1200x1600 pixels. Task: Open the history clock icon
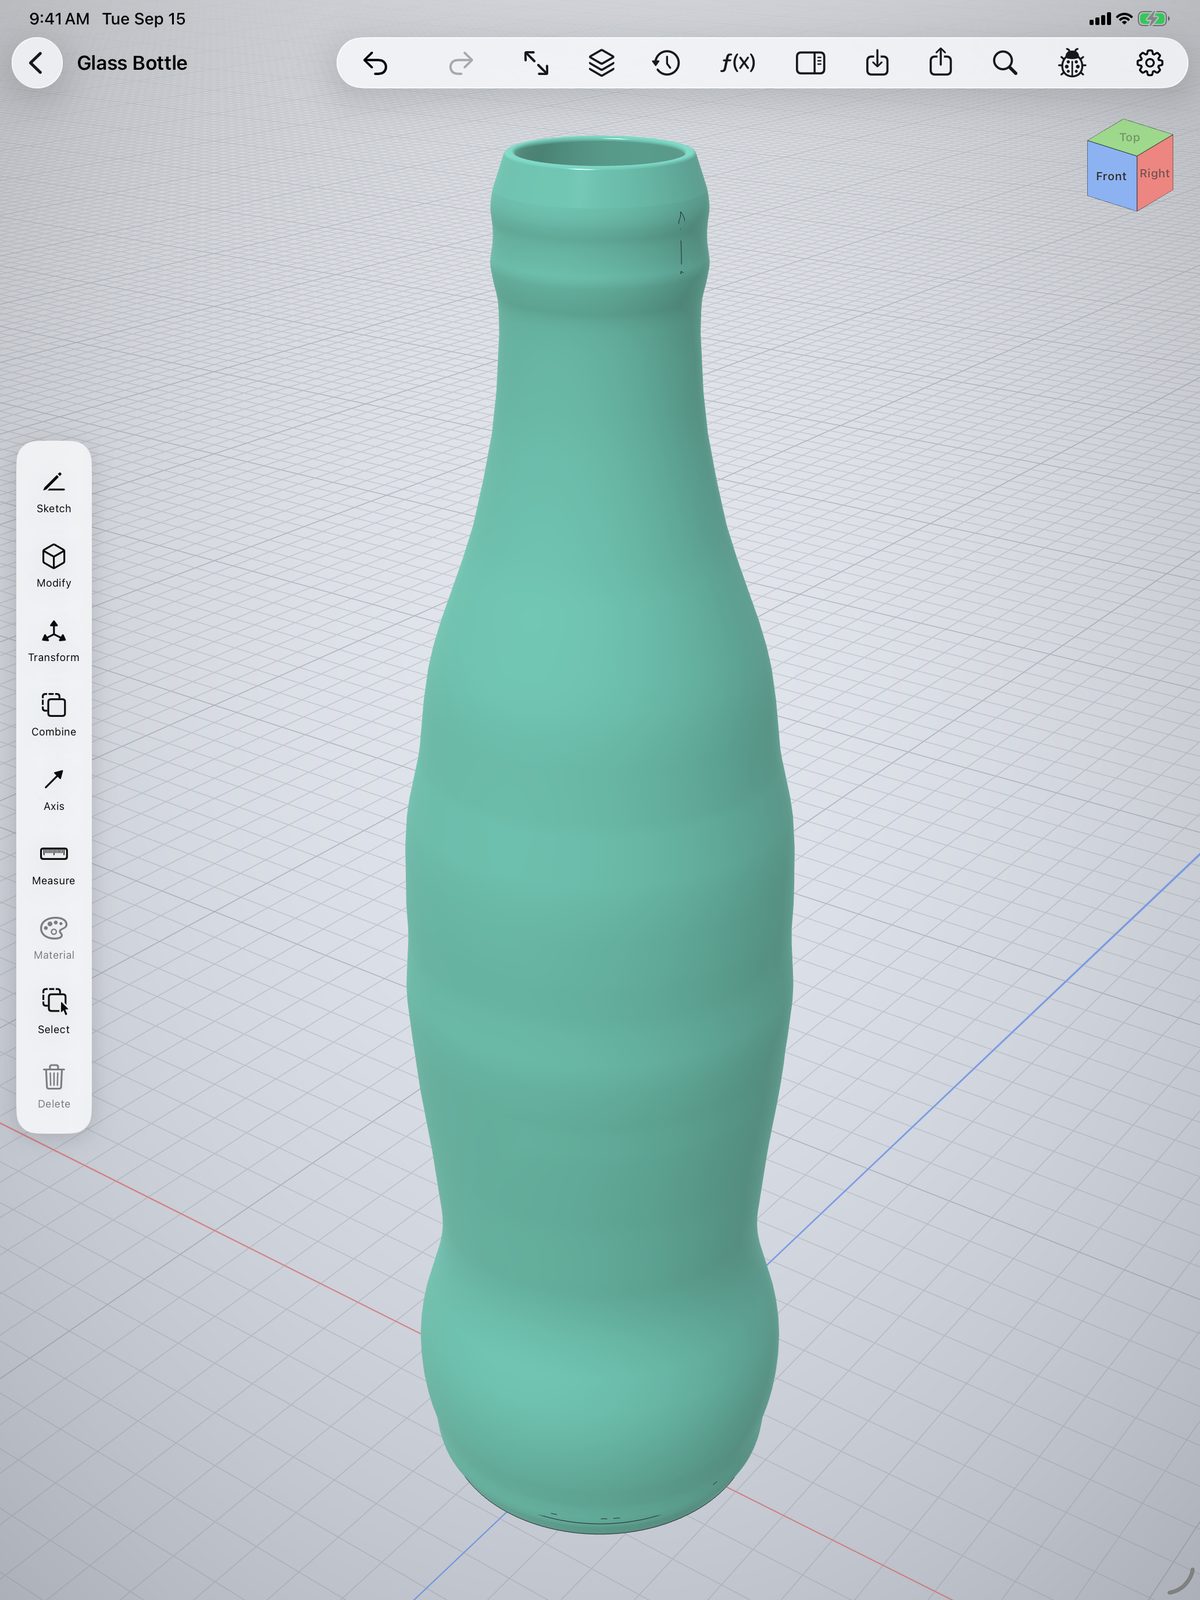(666, 63)
